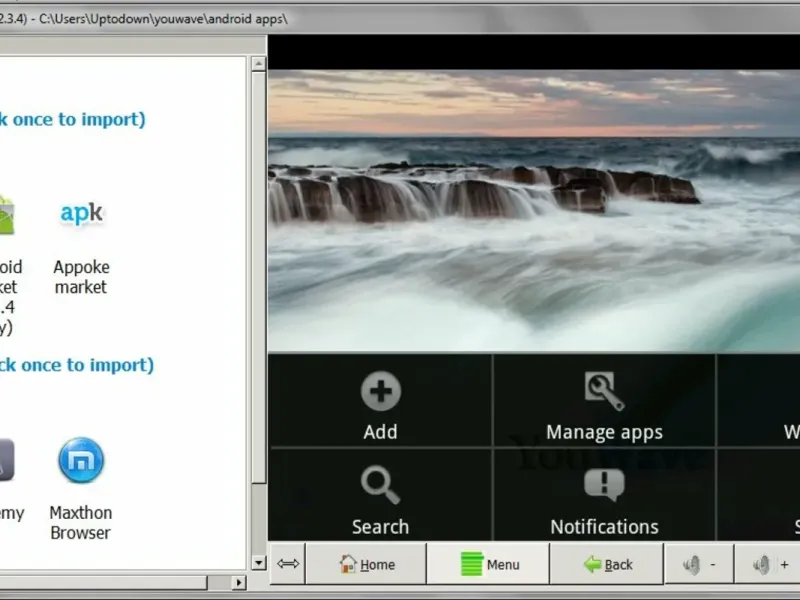Click the gray app icon left of Maxthon
Viewport: 800px width, 600px height.
(6, 459)
